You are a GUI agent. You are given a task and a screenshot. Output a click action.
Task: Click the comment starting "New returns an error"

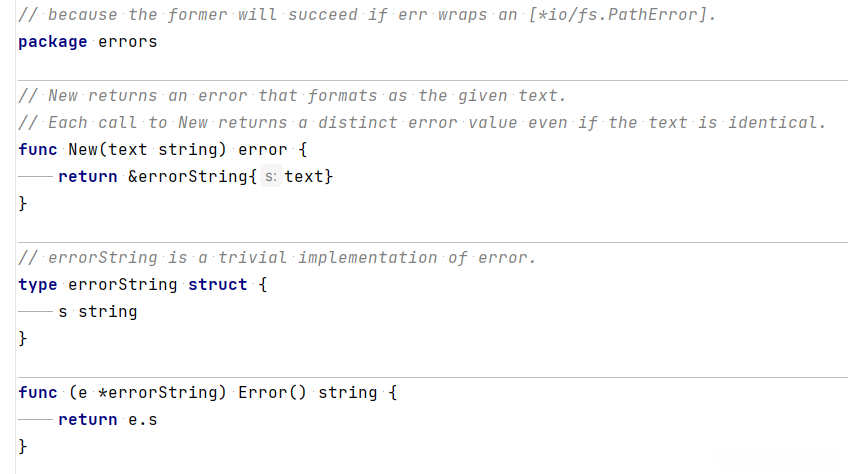292,96
